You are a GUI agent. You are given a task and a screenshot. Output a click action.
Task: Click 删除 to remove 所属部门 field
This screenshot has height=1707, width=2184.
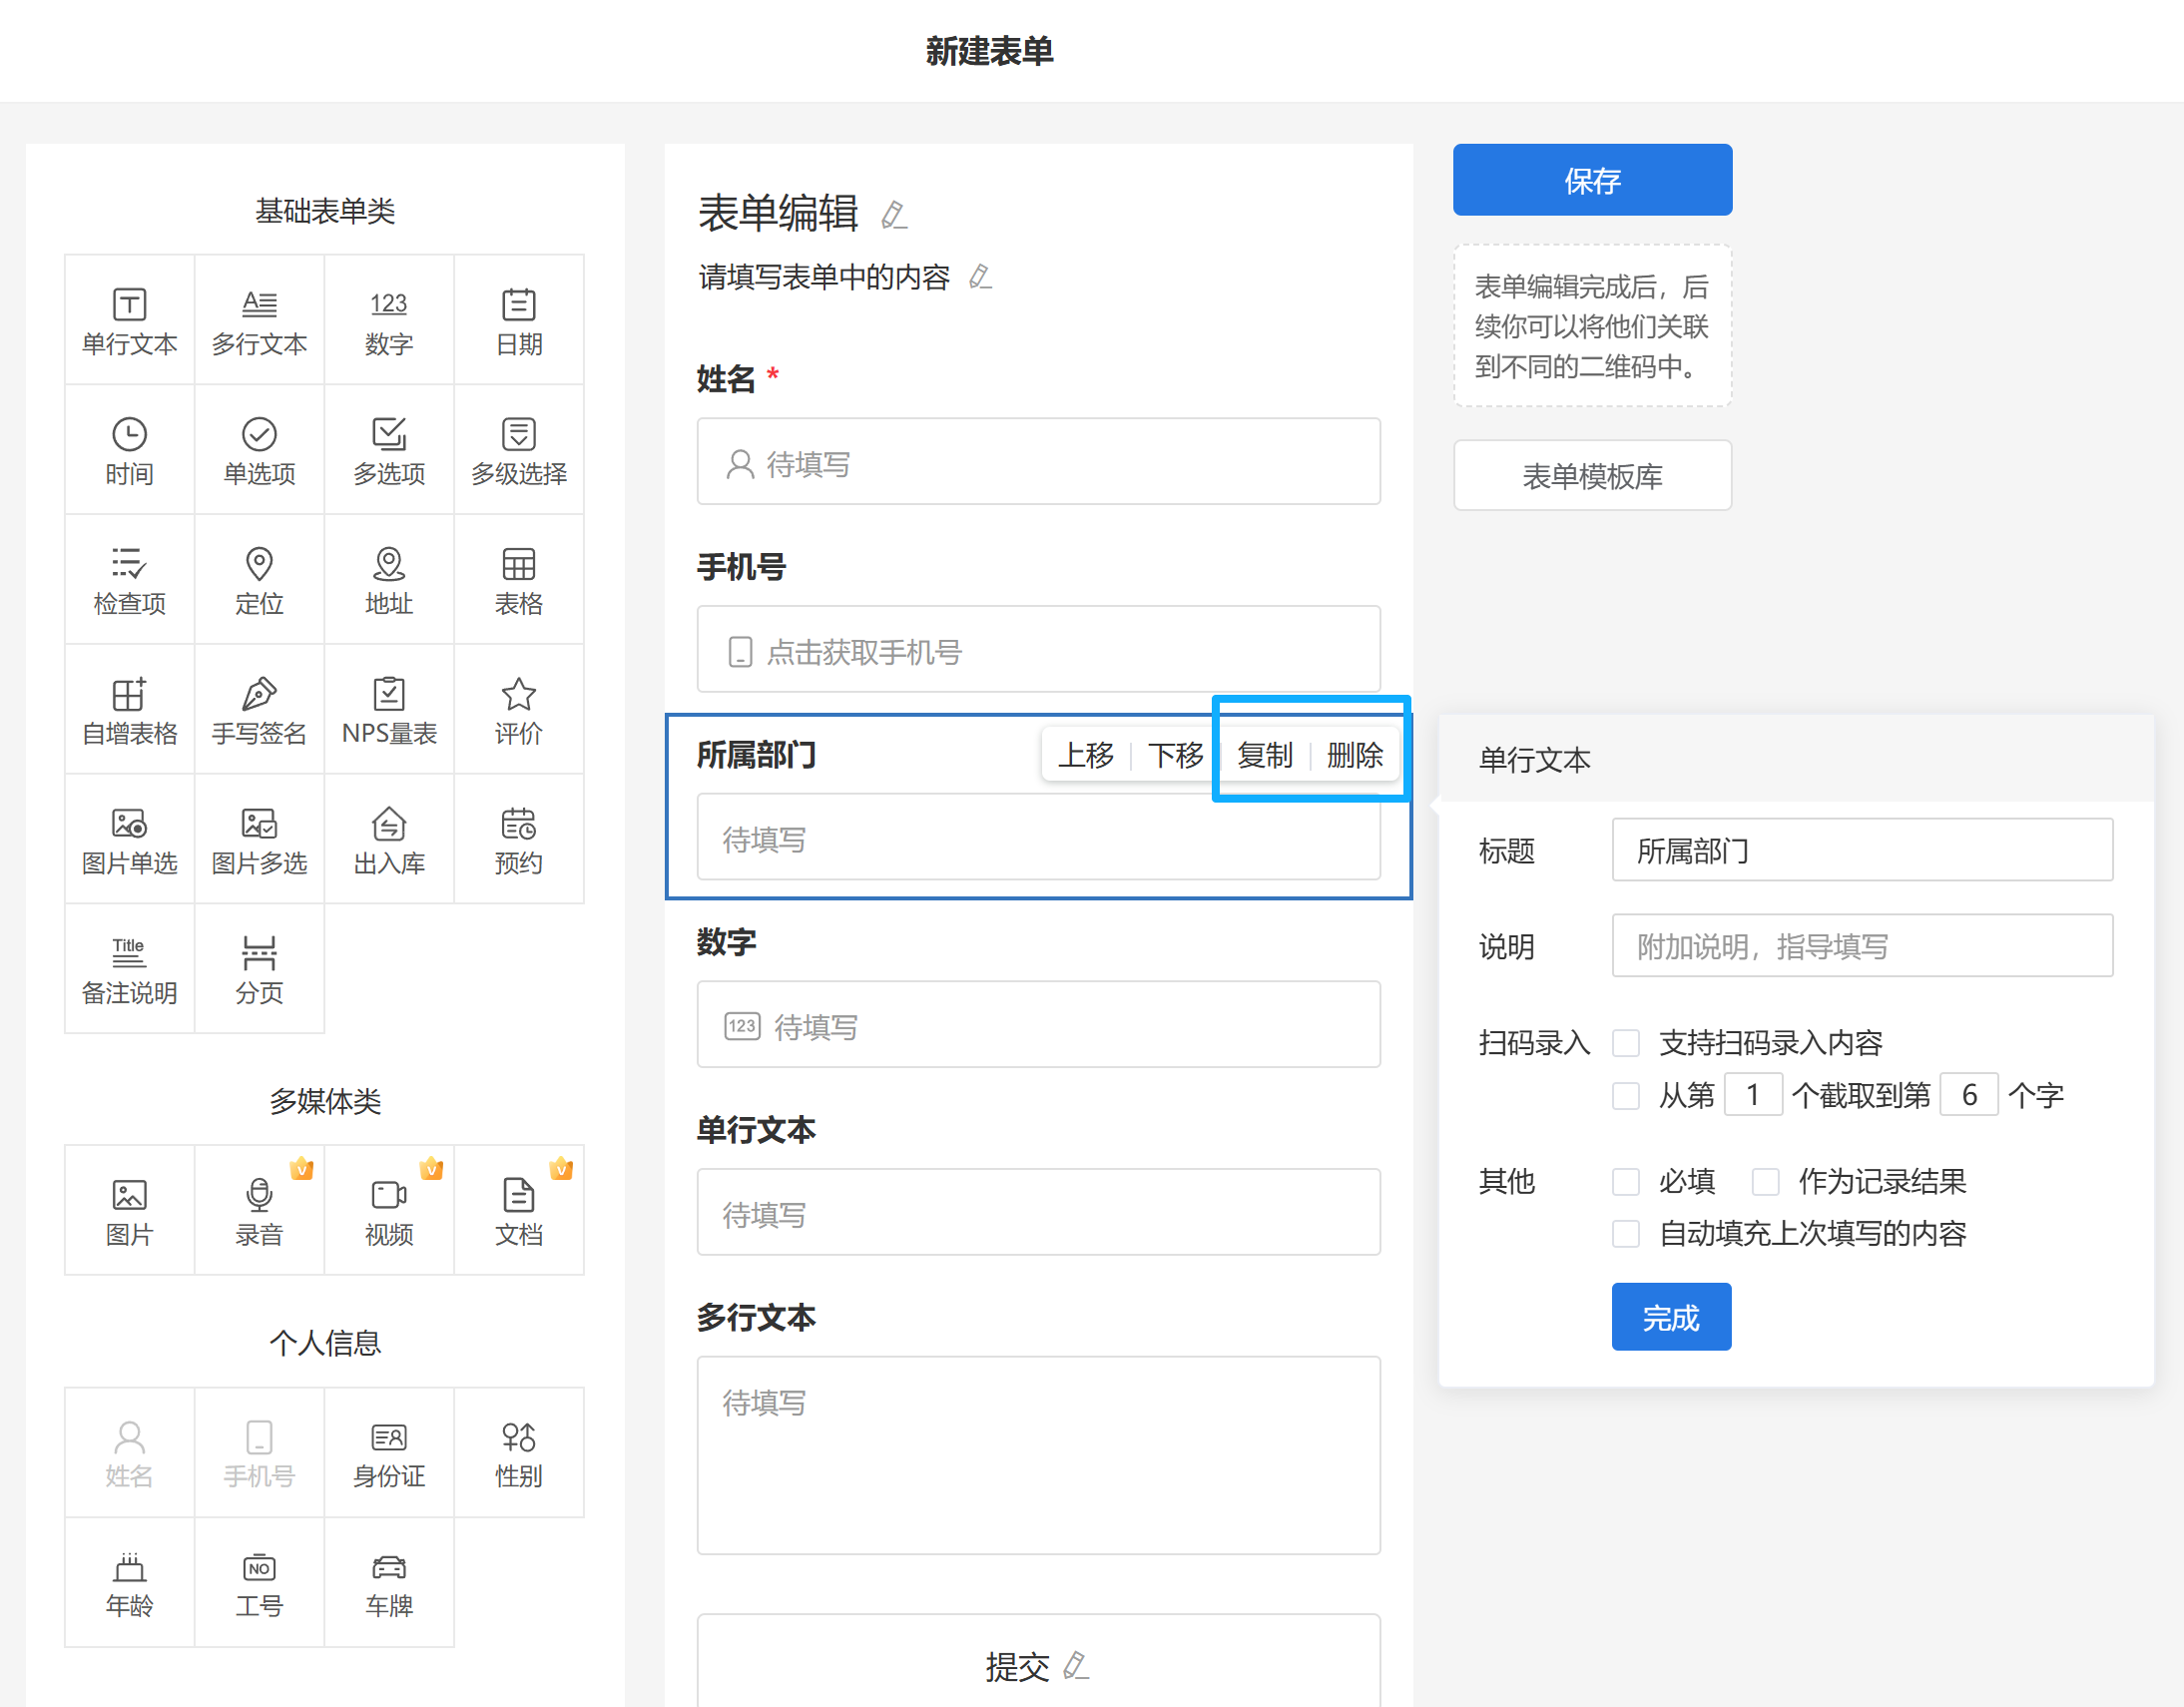(x=1354, y=756)
